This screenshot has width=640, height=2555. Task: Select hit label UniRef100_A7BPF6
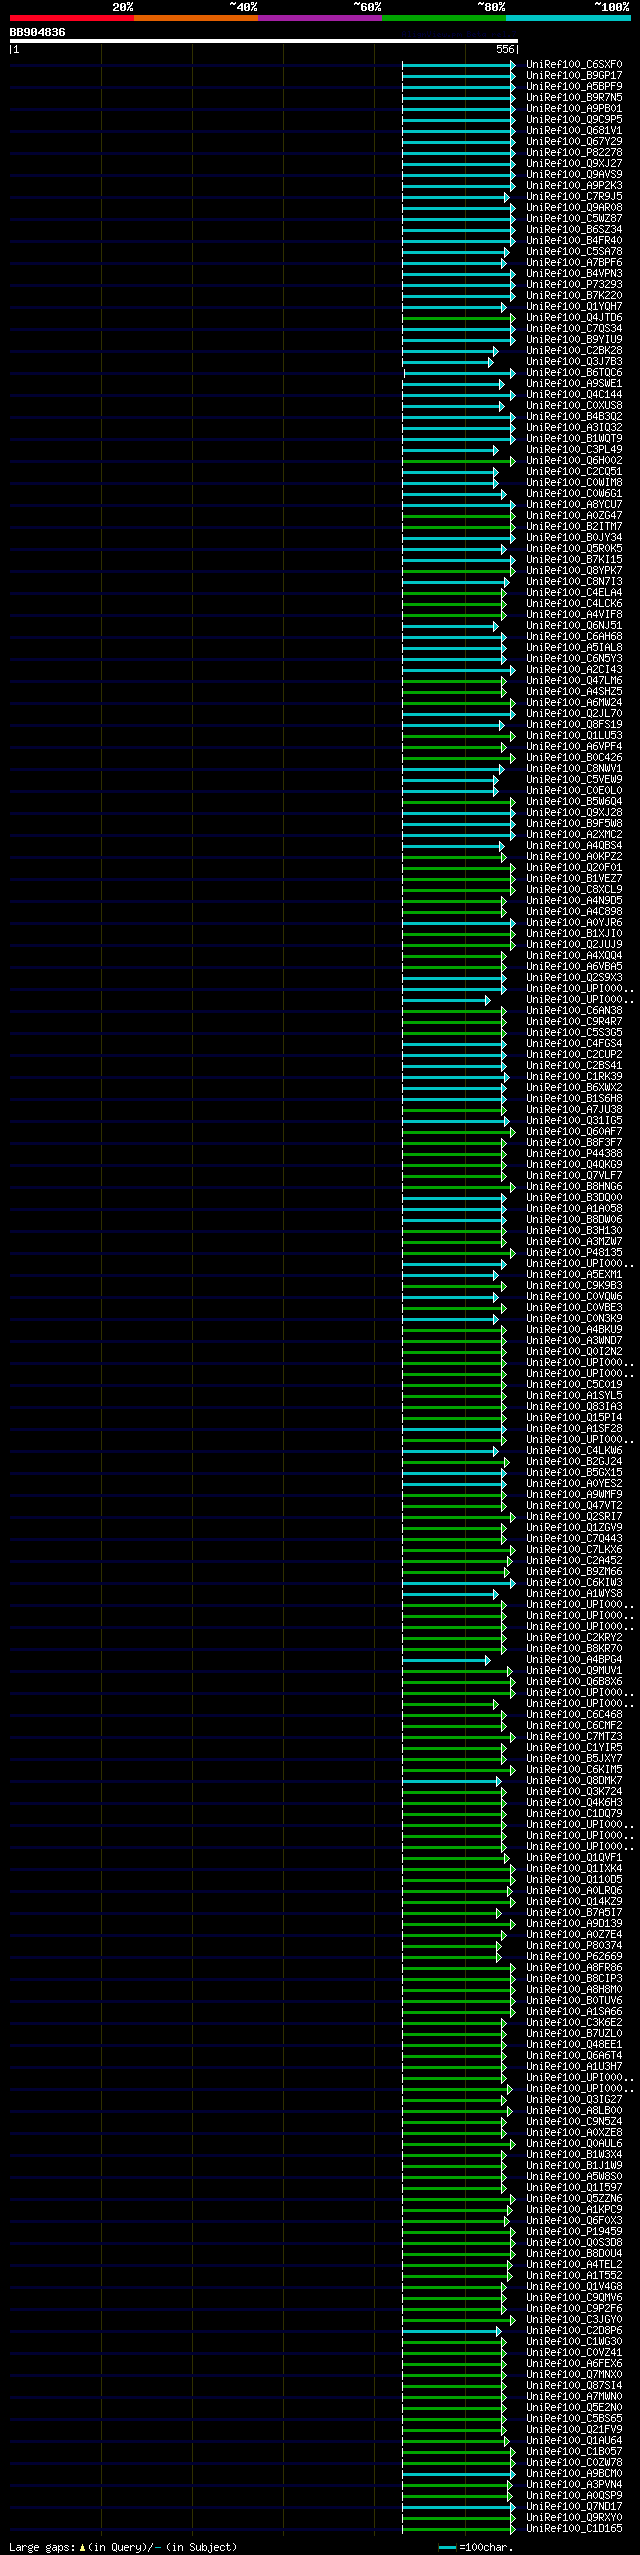[574, 263]
